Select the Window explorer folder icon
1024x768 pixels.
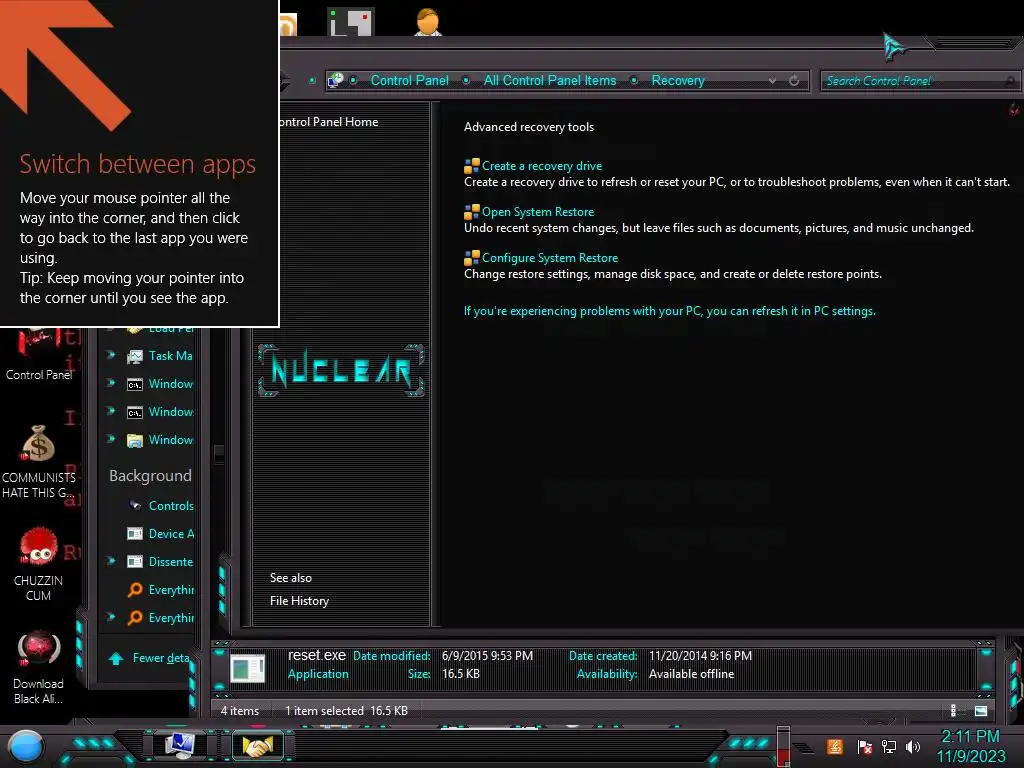(135, 440)
